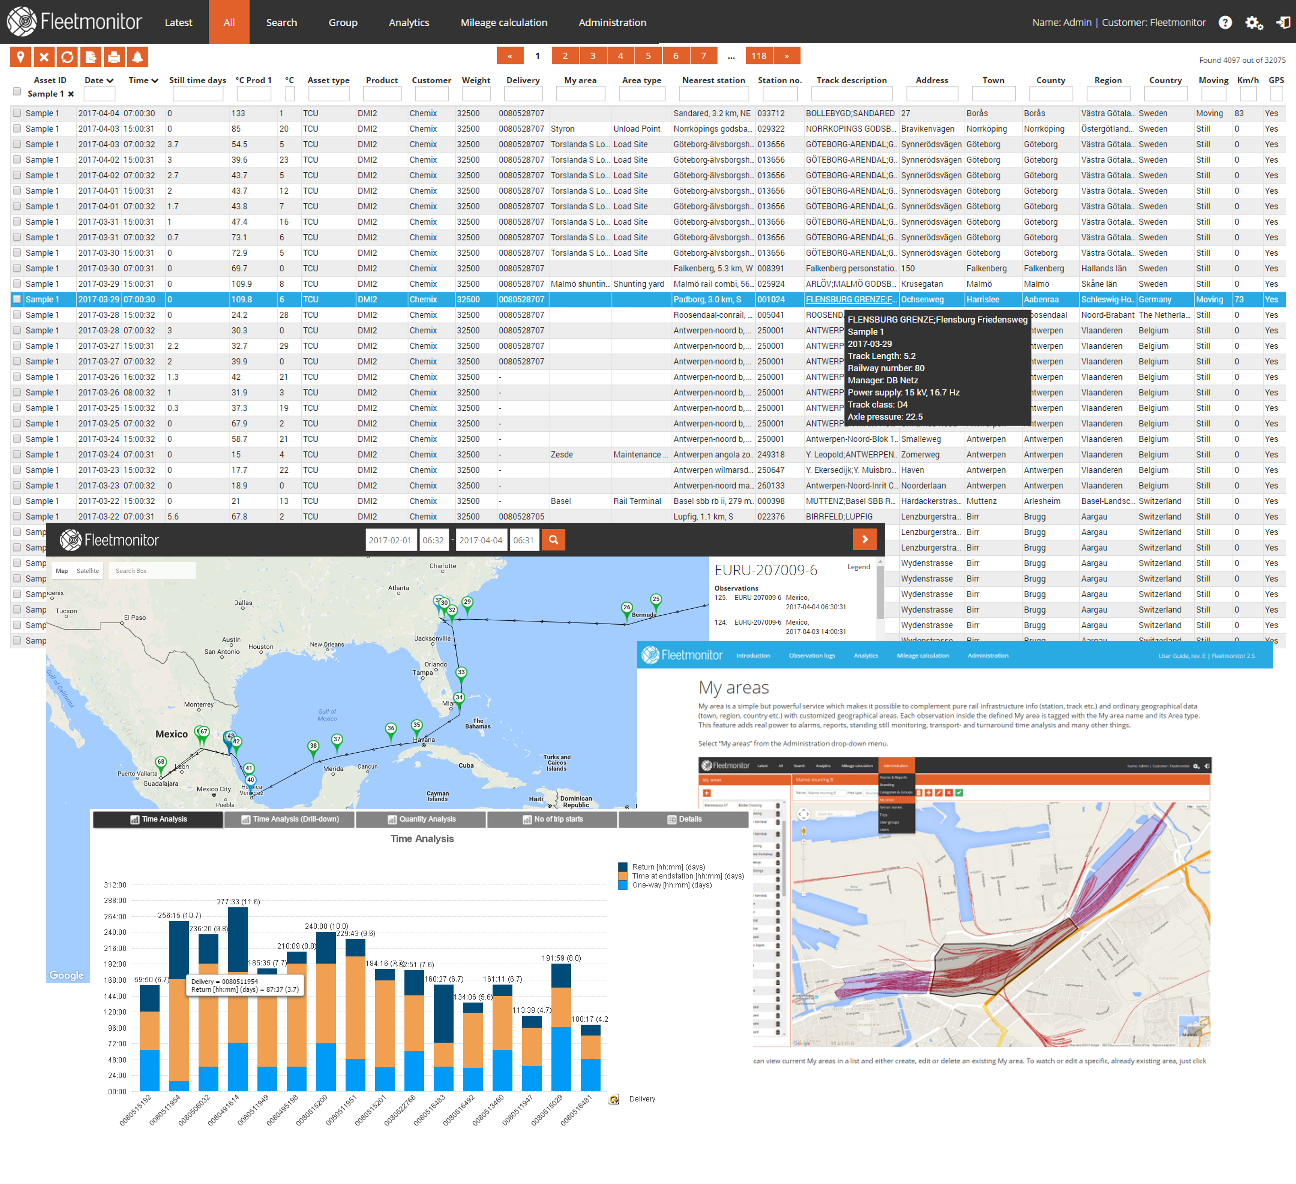The height and width of the screenshot is (1184, 1296).
Task: Click the start date field 2017-02-01
Action: tap(390, 540)
